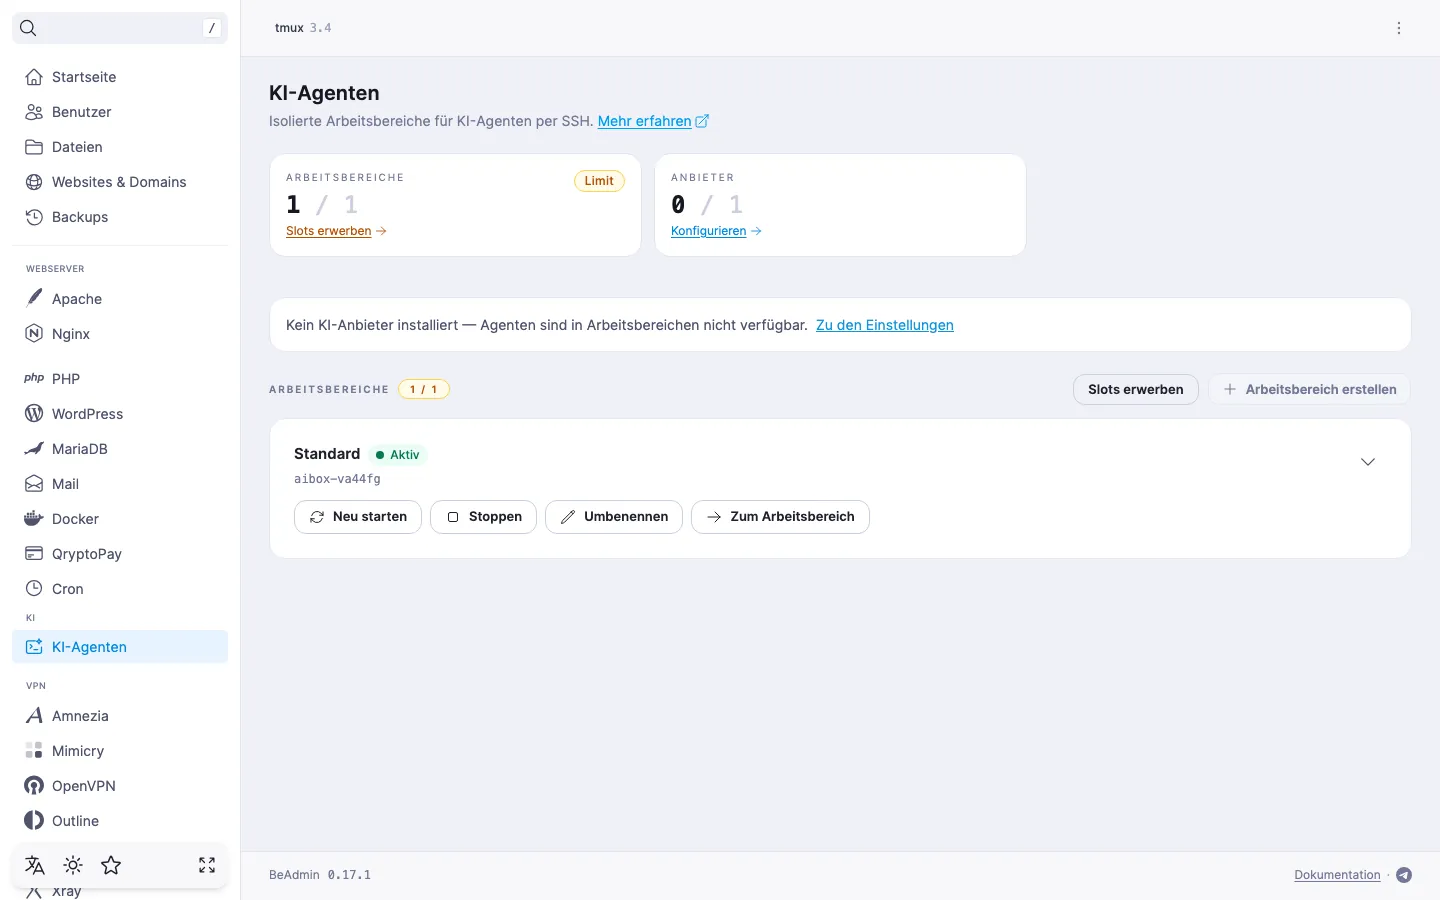Select QryptoPay in the sidebar
Screen dimensions: 1440x900
[120, 554]
